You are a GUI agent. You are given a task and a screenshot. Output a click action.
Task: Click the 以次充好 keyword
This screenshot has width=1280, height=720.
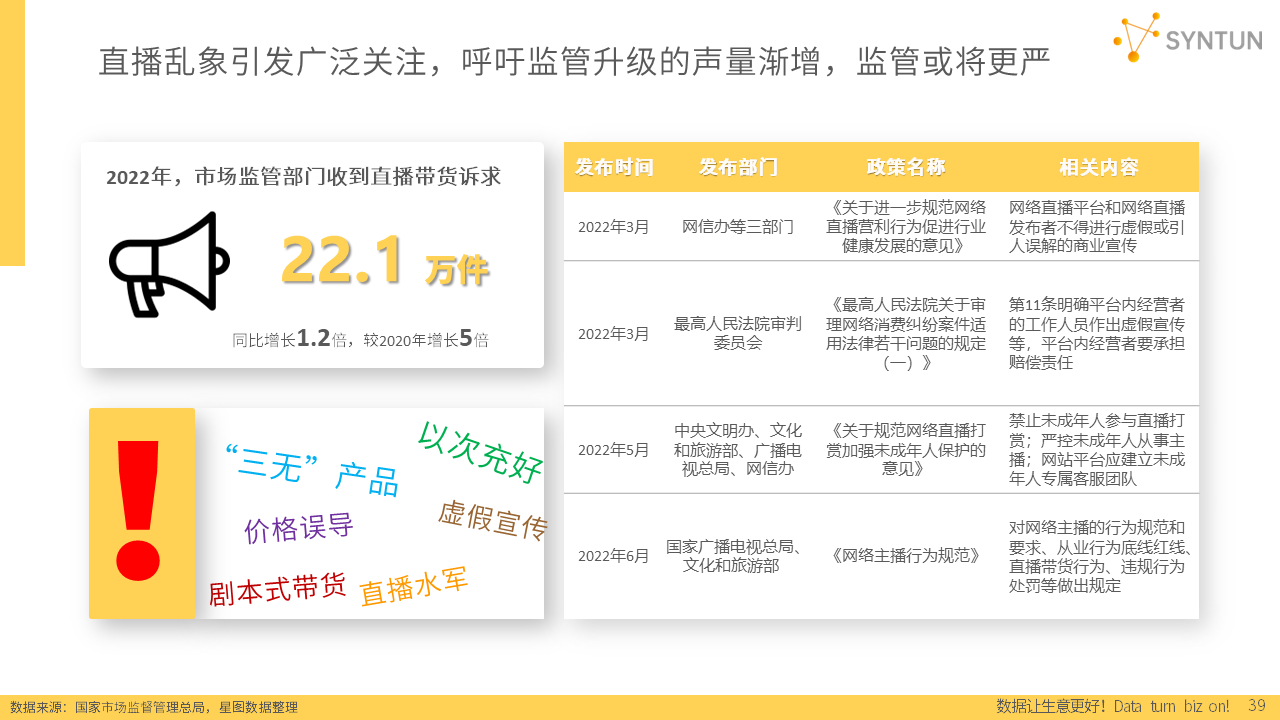click(480, 452)
